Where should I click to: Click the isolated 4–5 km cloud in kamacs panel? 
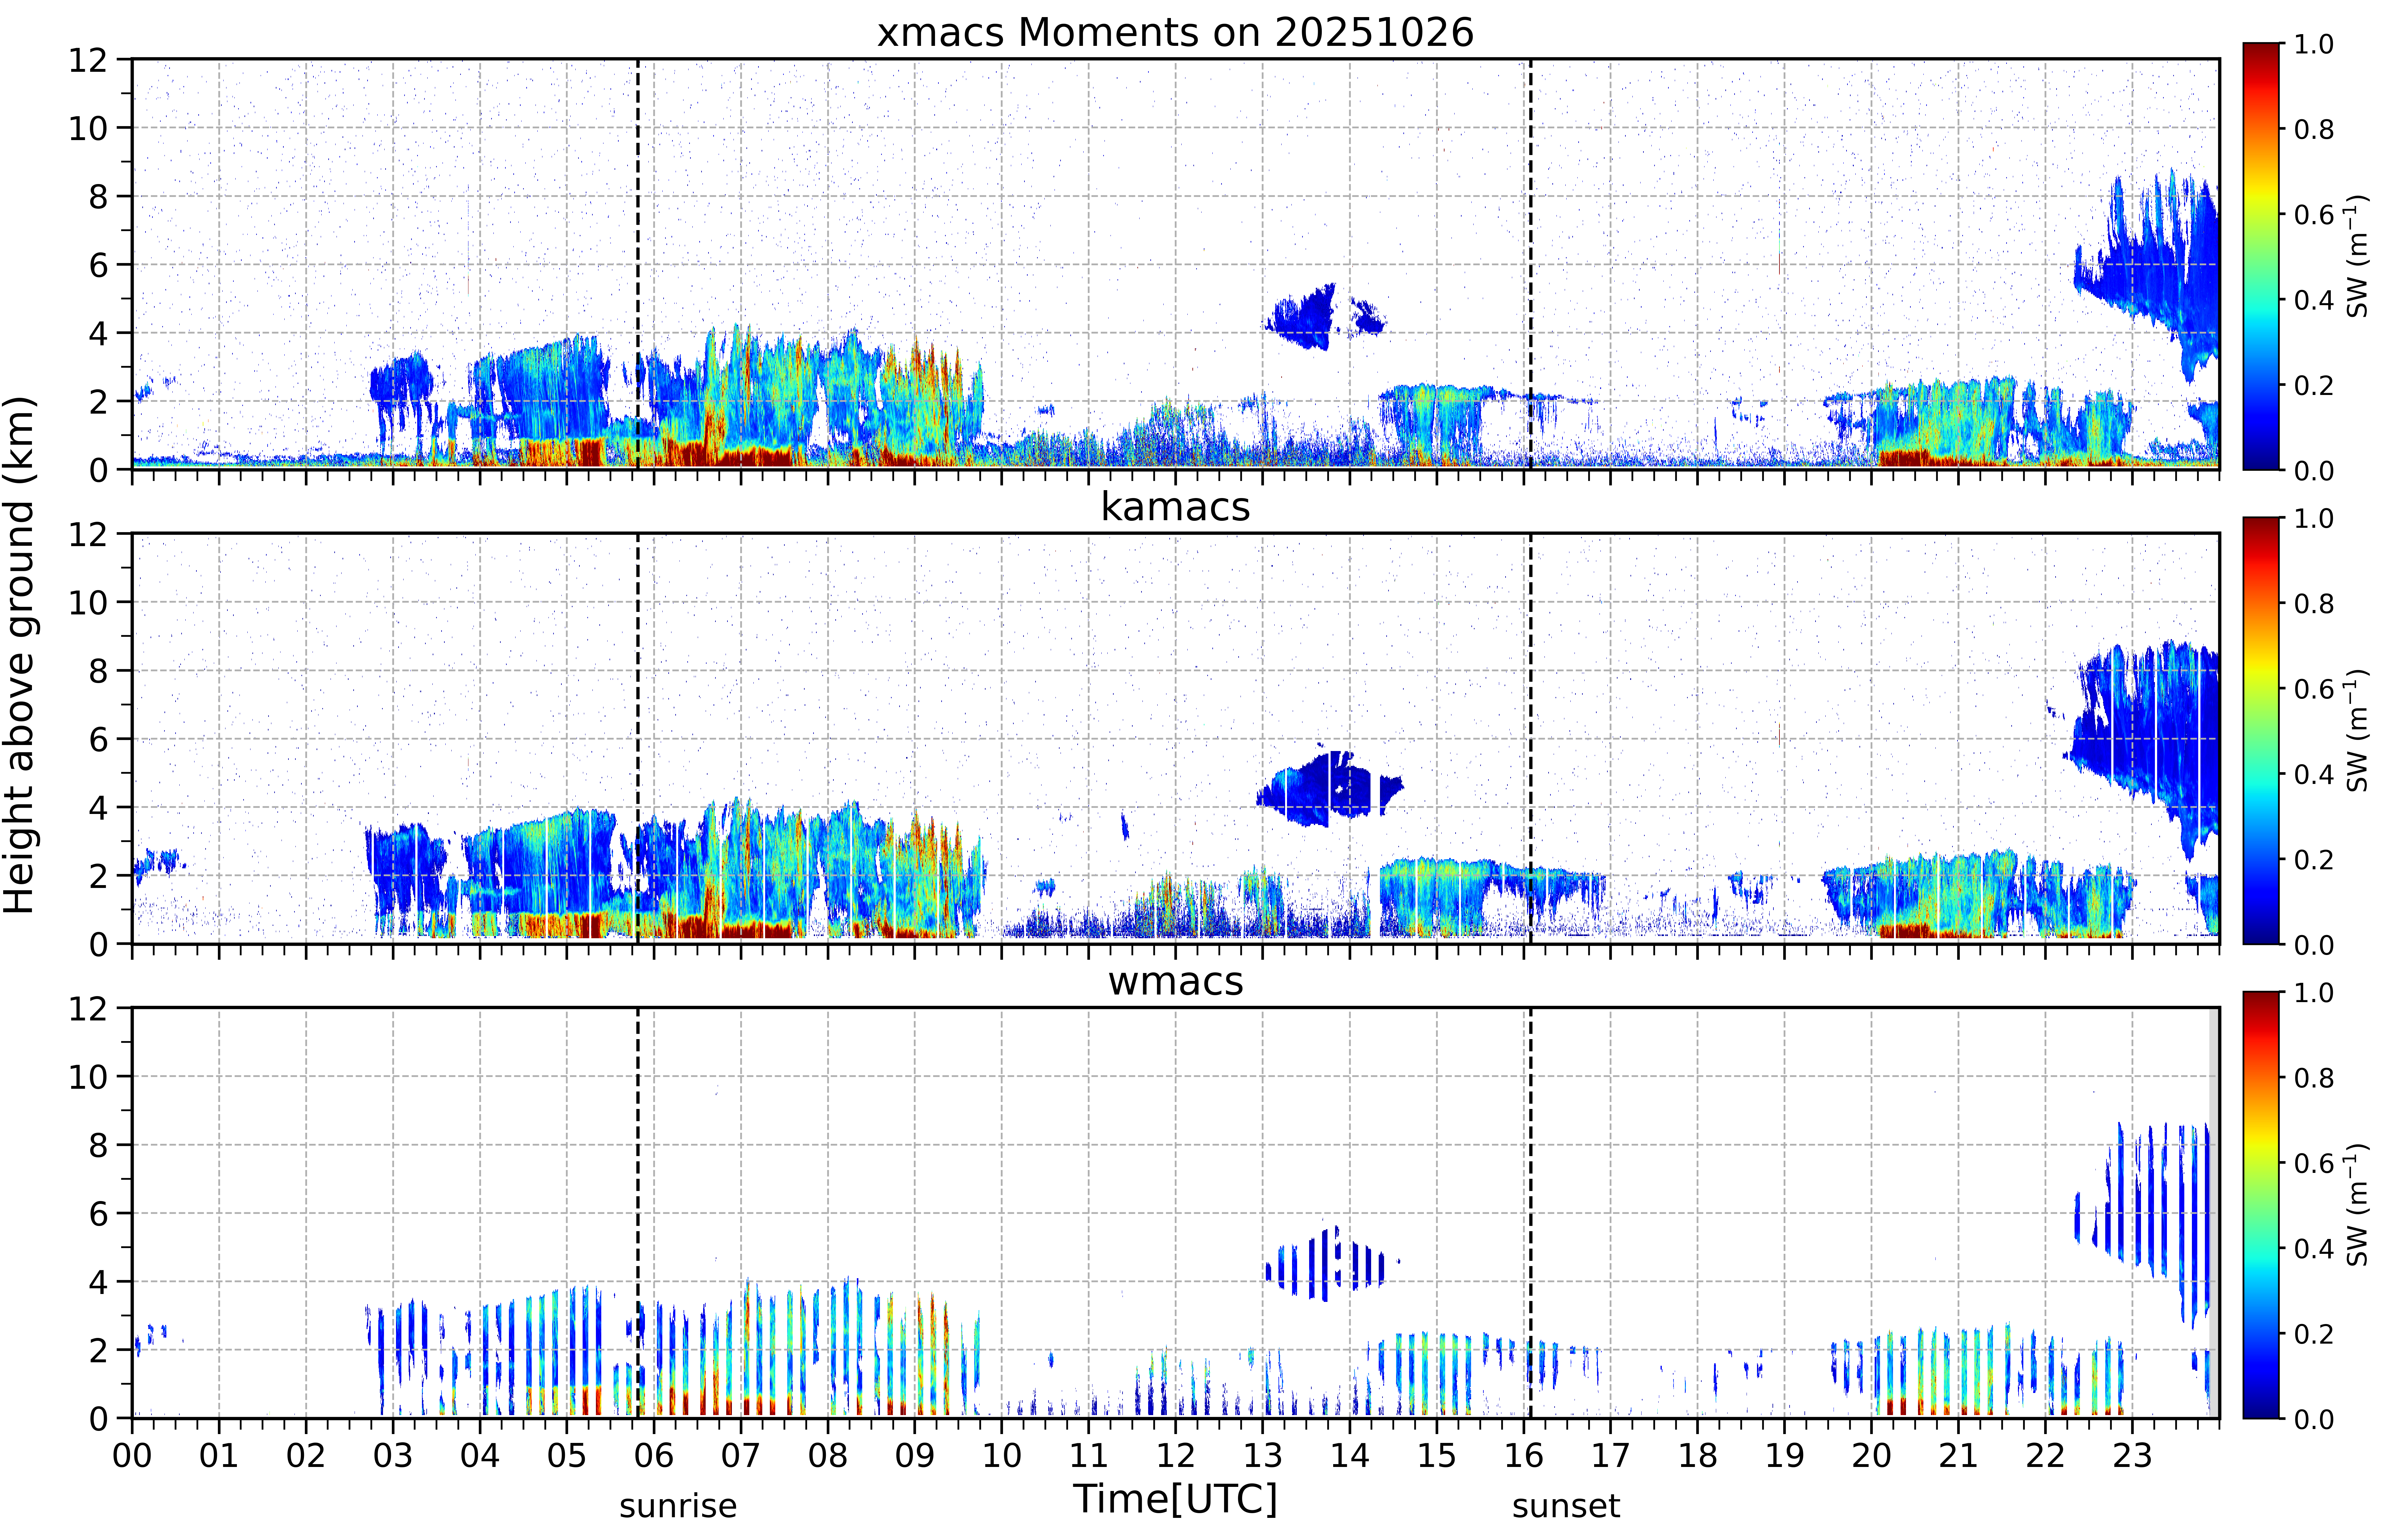click(x=1330, y=789)
